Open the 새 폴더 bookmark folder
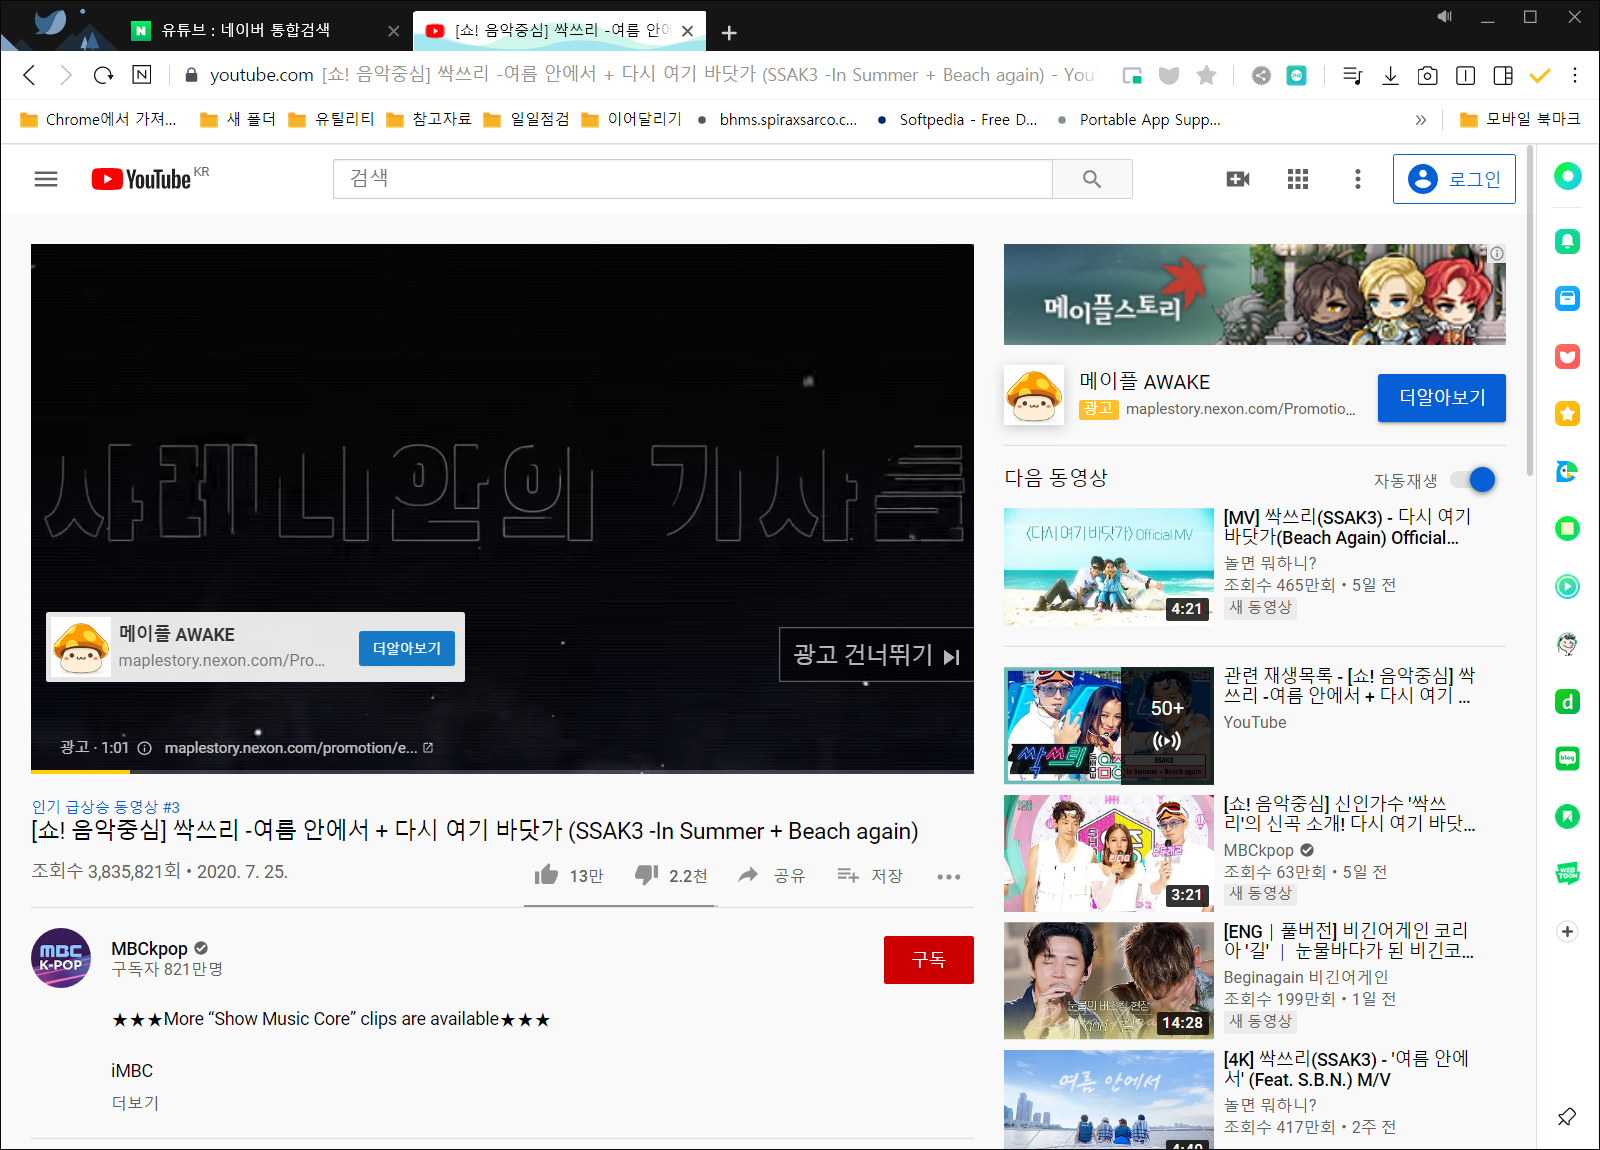This screenshot has width=1600, height=1150. (x=238, y=119)
